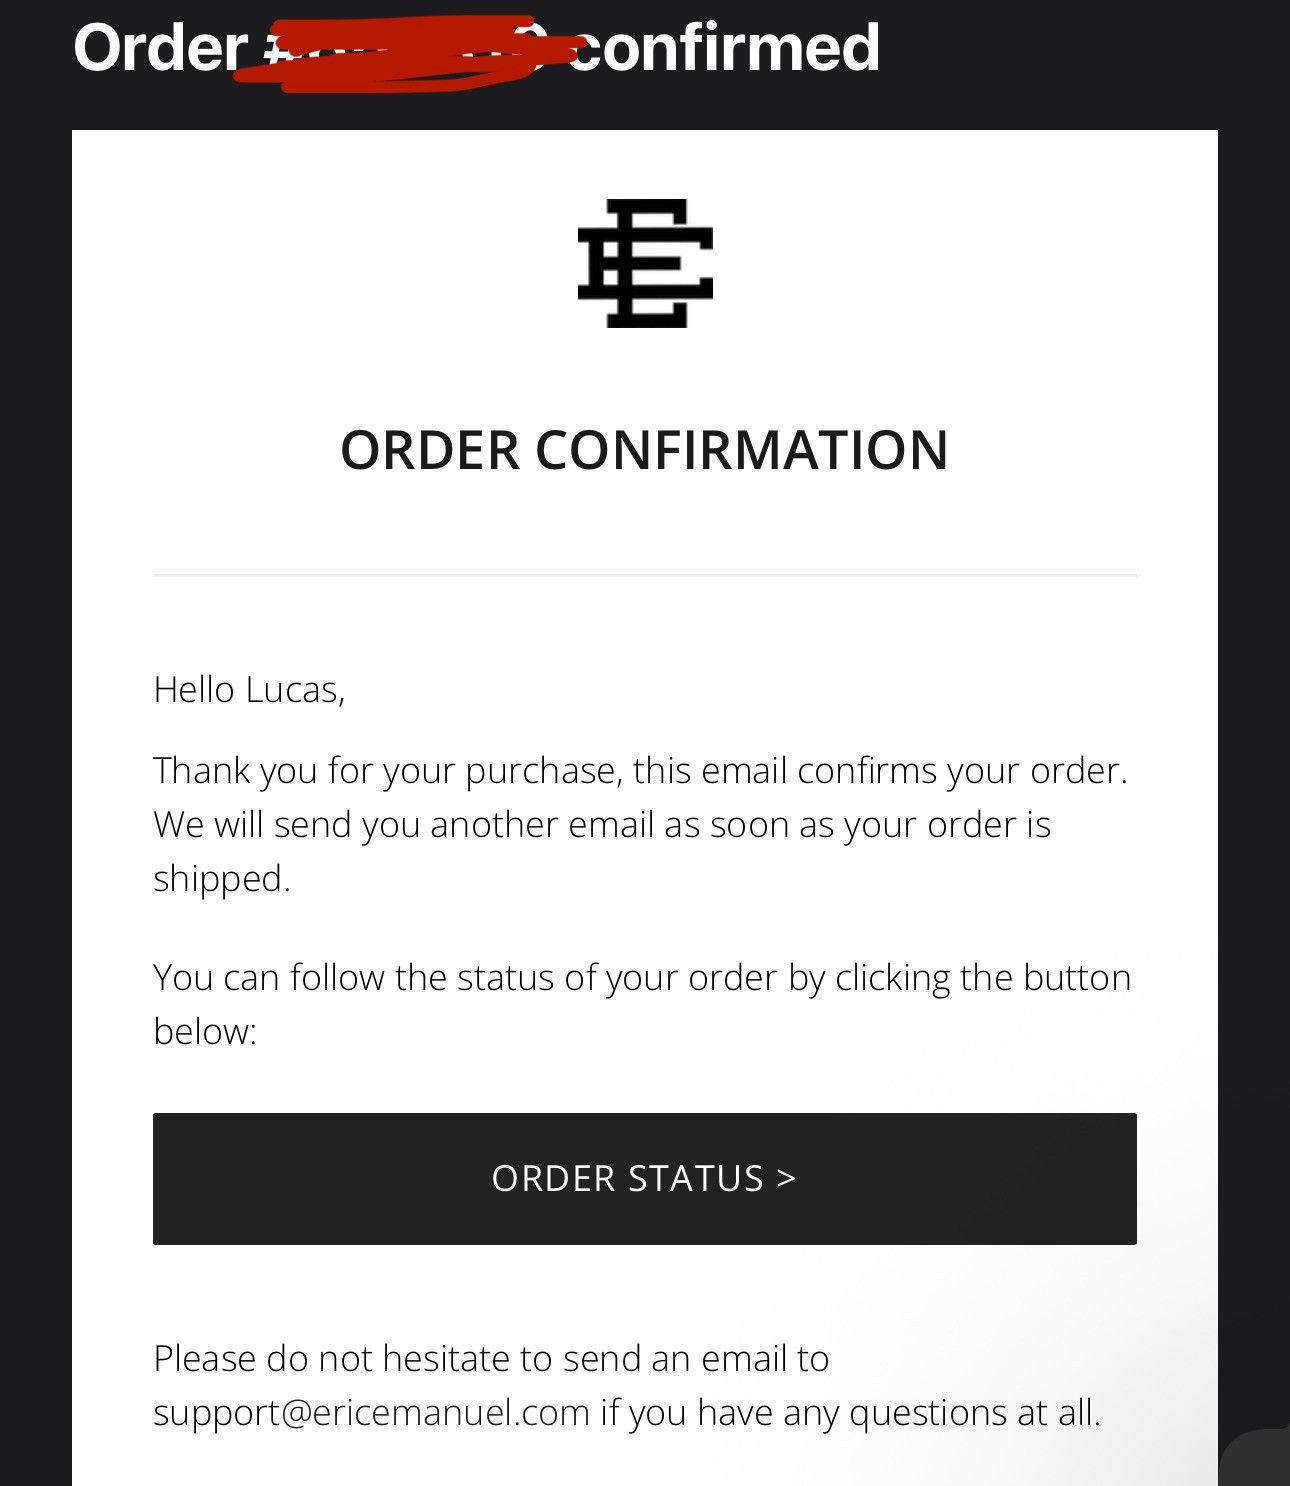Screen dimensions: 1290x1486
Task: Click the word 'confirmed' in email subject
Action: tap(725, 48)
